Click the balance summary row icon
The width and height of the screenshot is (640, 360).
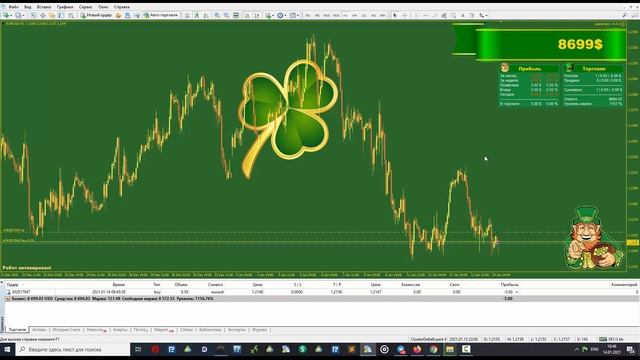[x=7, y=299]
